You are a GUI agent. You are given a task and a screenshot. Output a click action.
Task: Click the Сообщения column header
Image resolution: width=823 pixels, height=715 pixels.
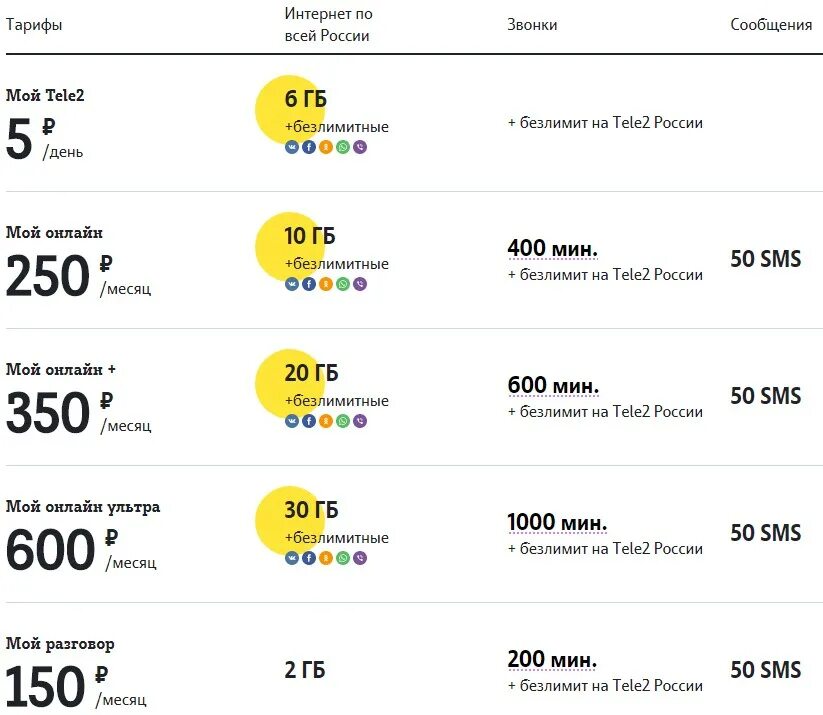coord(771,25)
